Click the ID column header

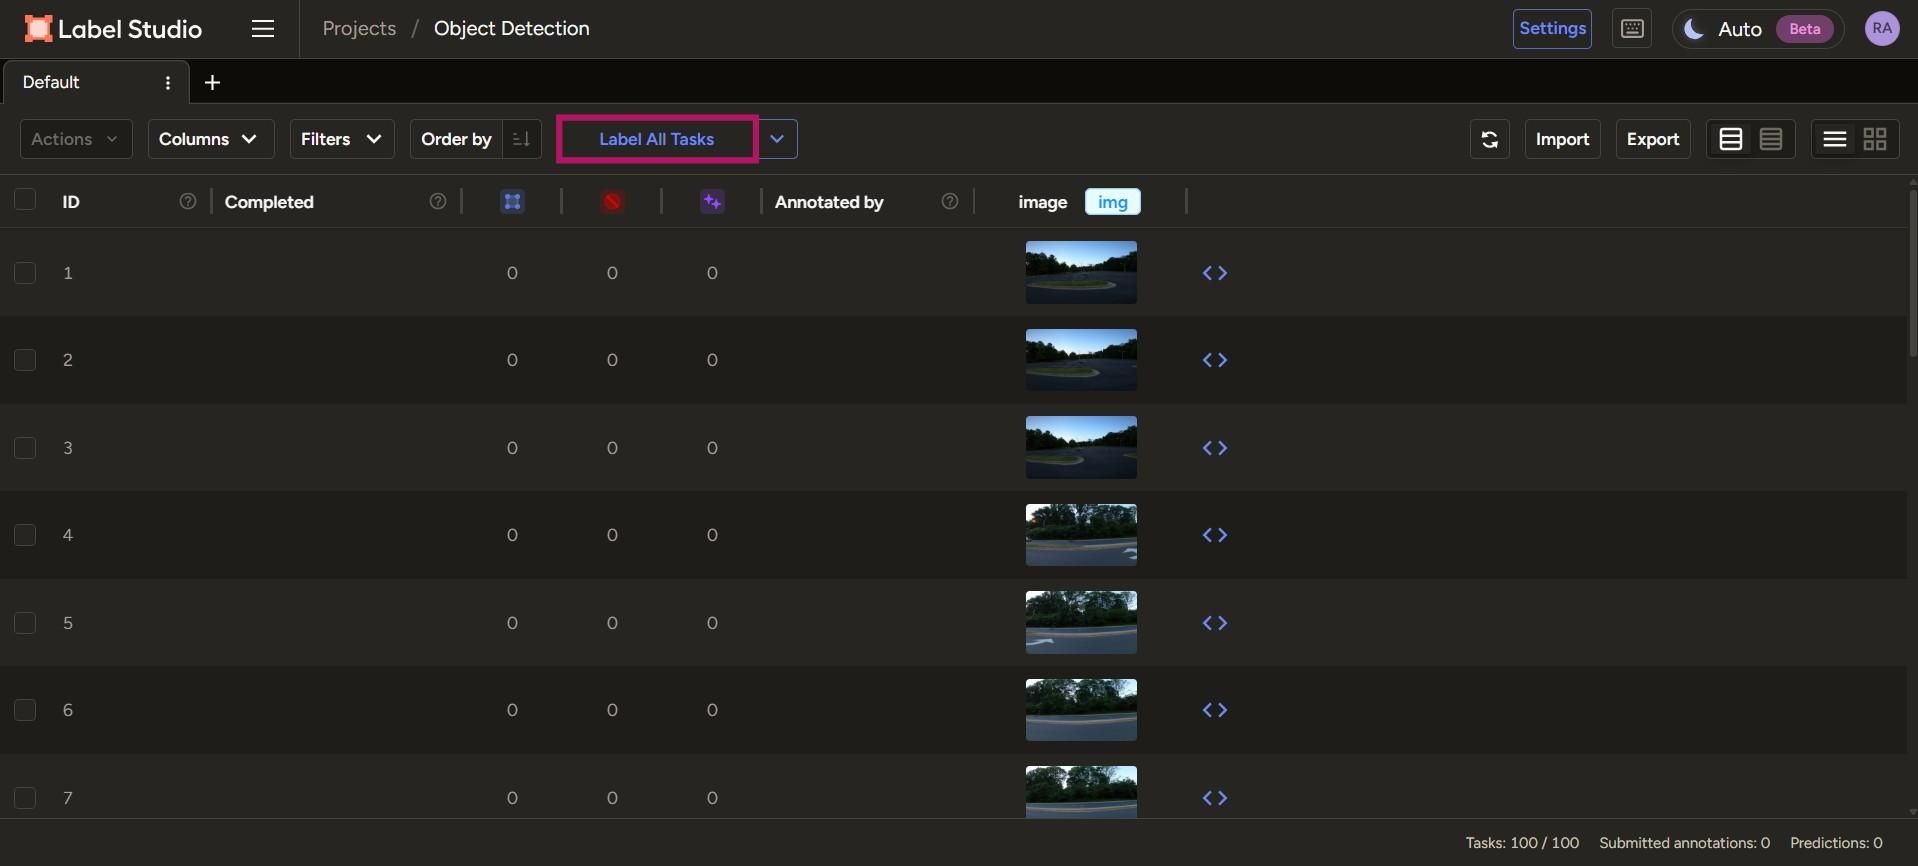point(71,202)
